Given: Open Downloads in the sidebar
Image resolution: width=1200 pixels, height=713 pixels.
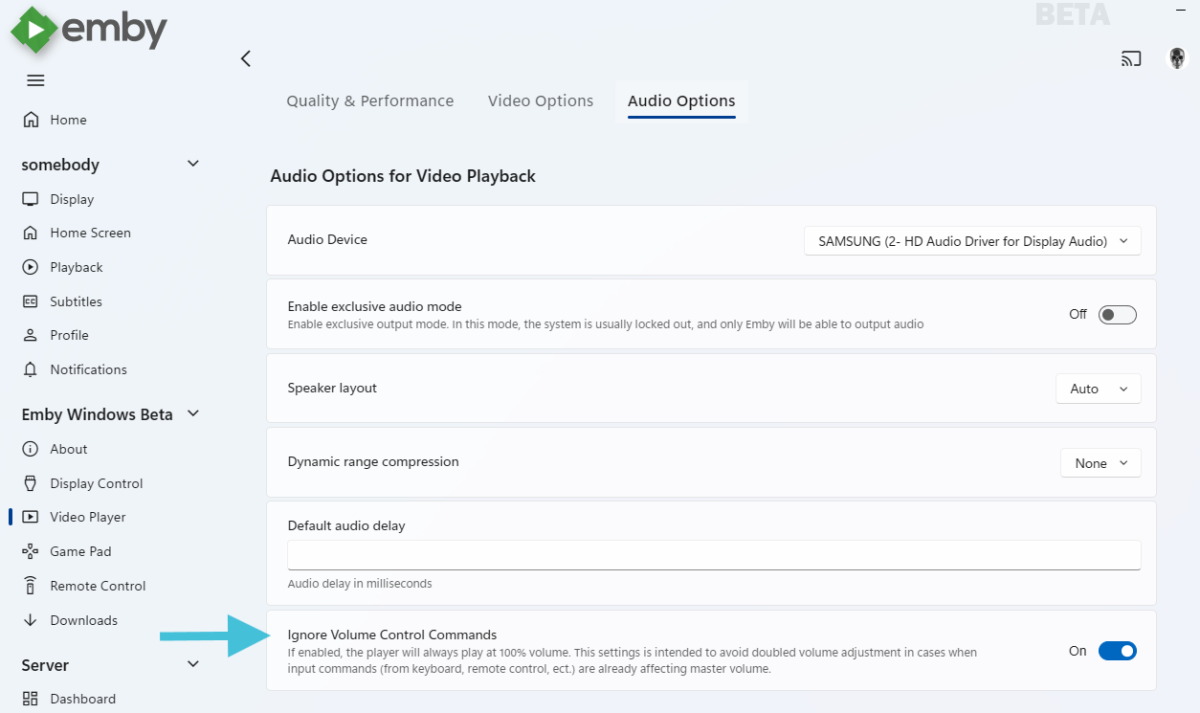Looking at the screenshot, I should click(83, 620).
